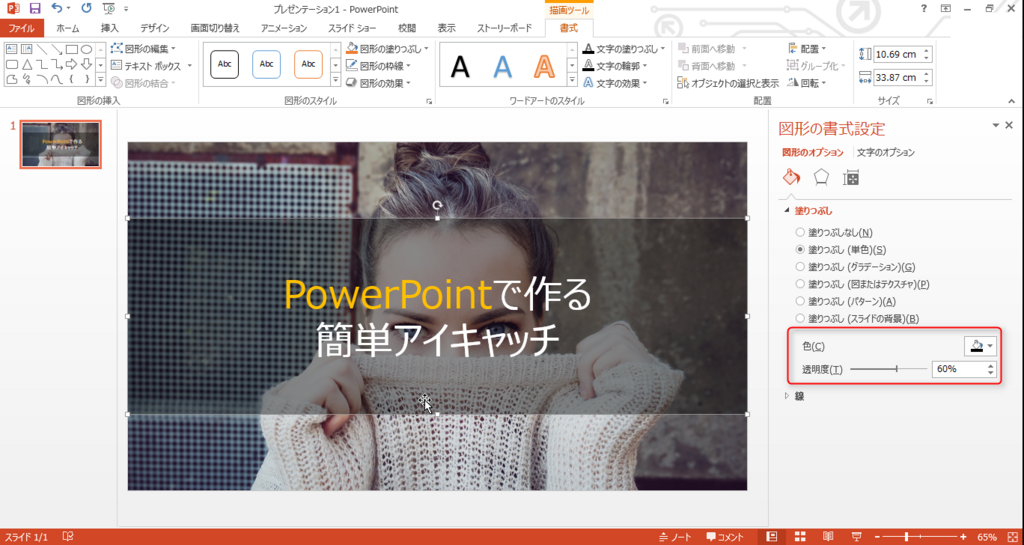Save the presentation via the quick access icon

pos(35,8)
